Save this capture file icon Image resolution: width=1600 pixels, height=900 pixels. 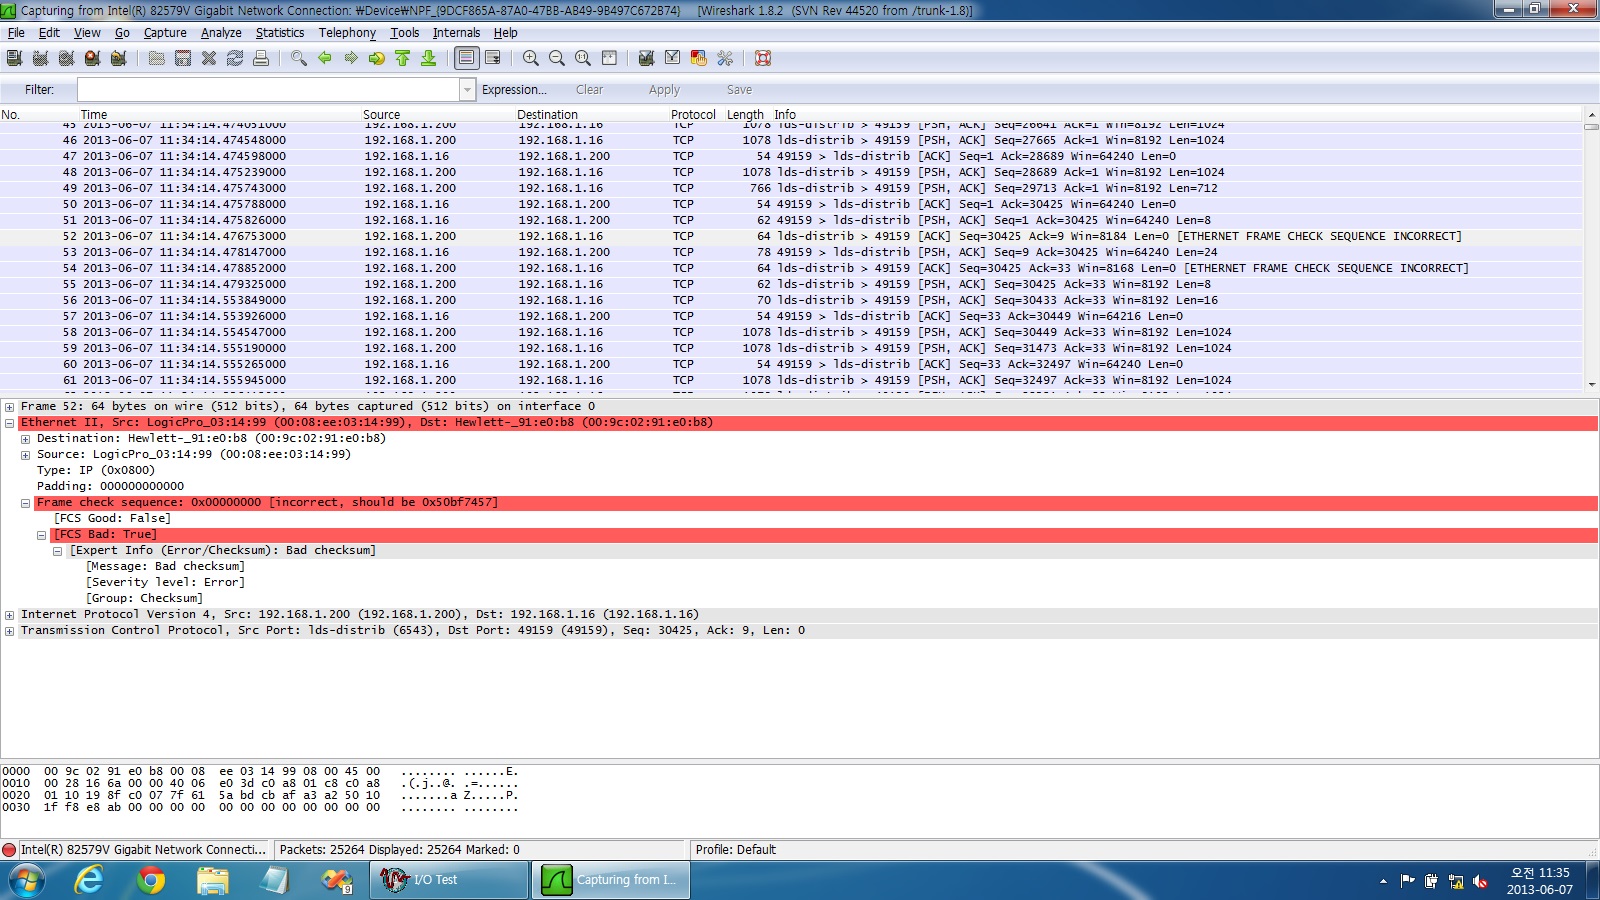pyautogui.click(x=183, y=58)
